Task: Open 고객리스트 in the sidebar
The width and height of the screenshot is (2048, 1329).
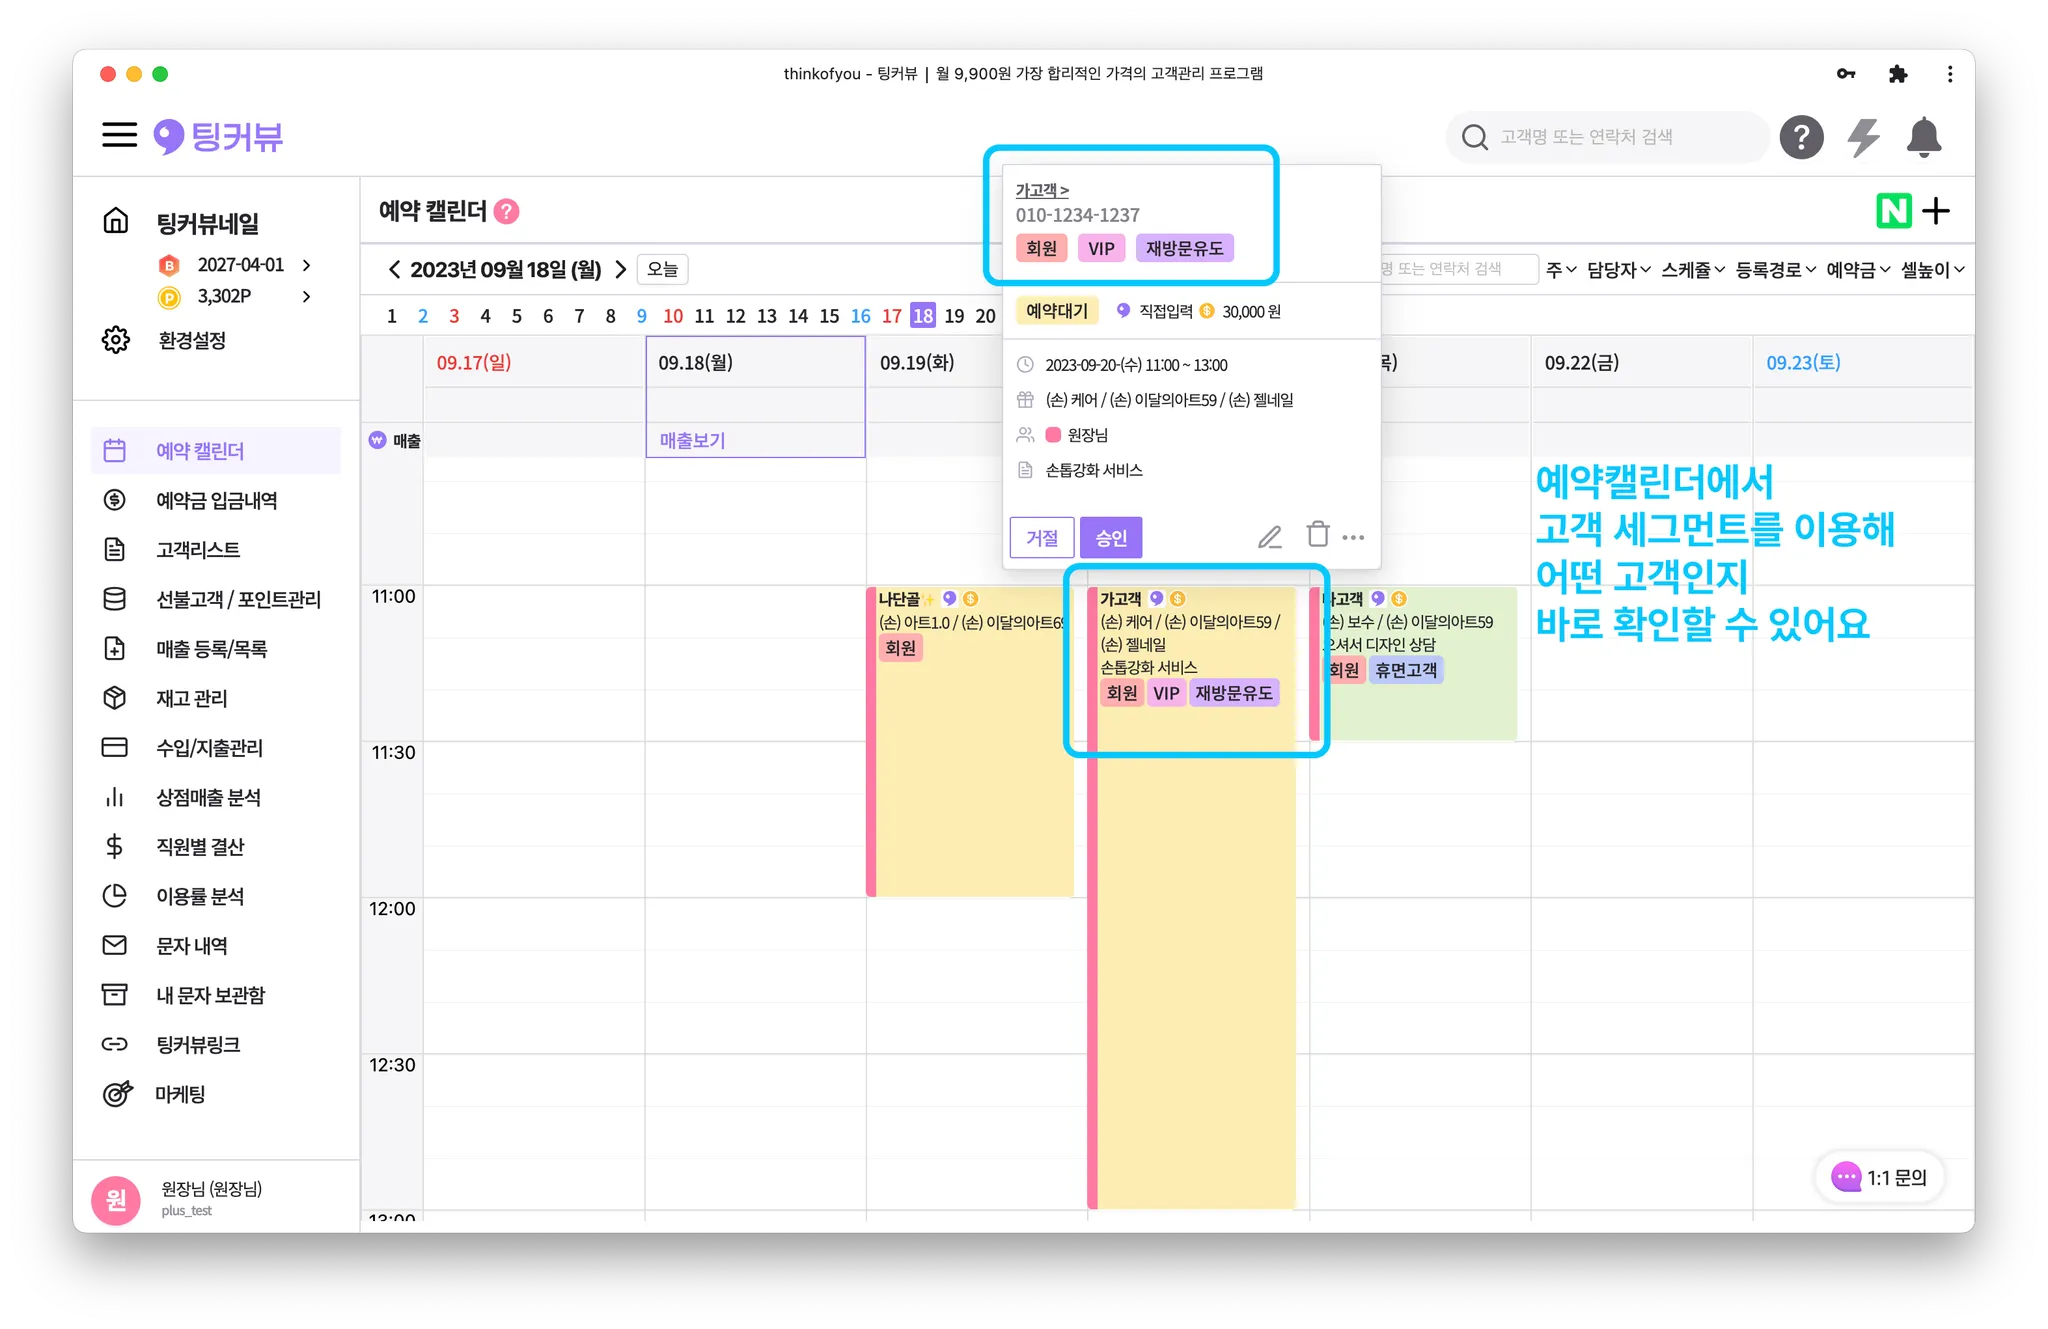Action: pyautogui.click(x=198, y=549)
